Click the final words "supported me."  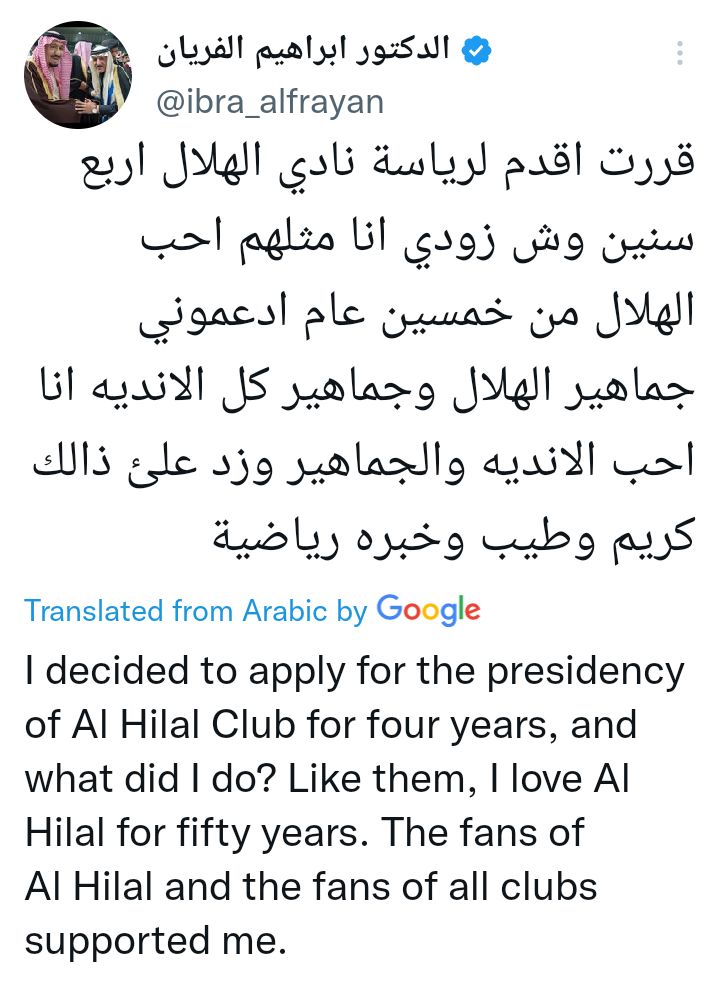tap(155, 943)
